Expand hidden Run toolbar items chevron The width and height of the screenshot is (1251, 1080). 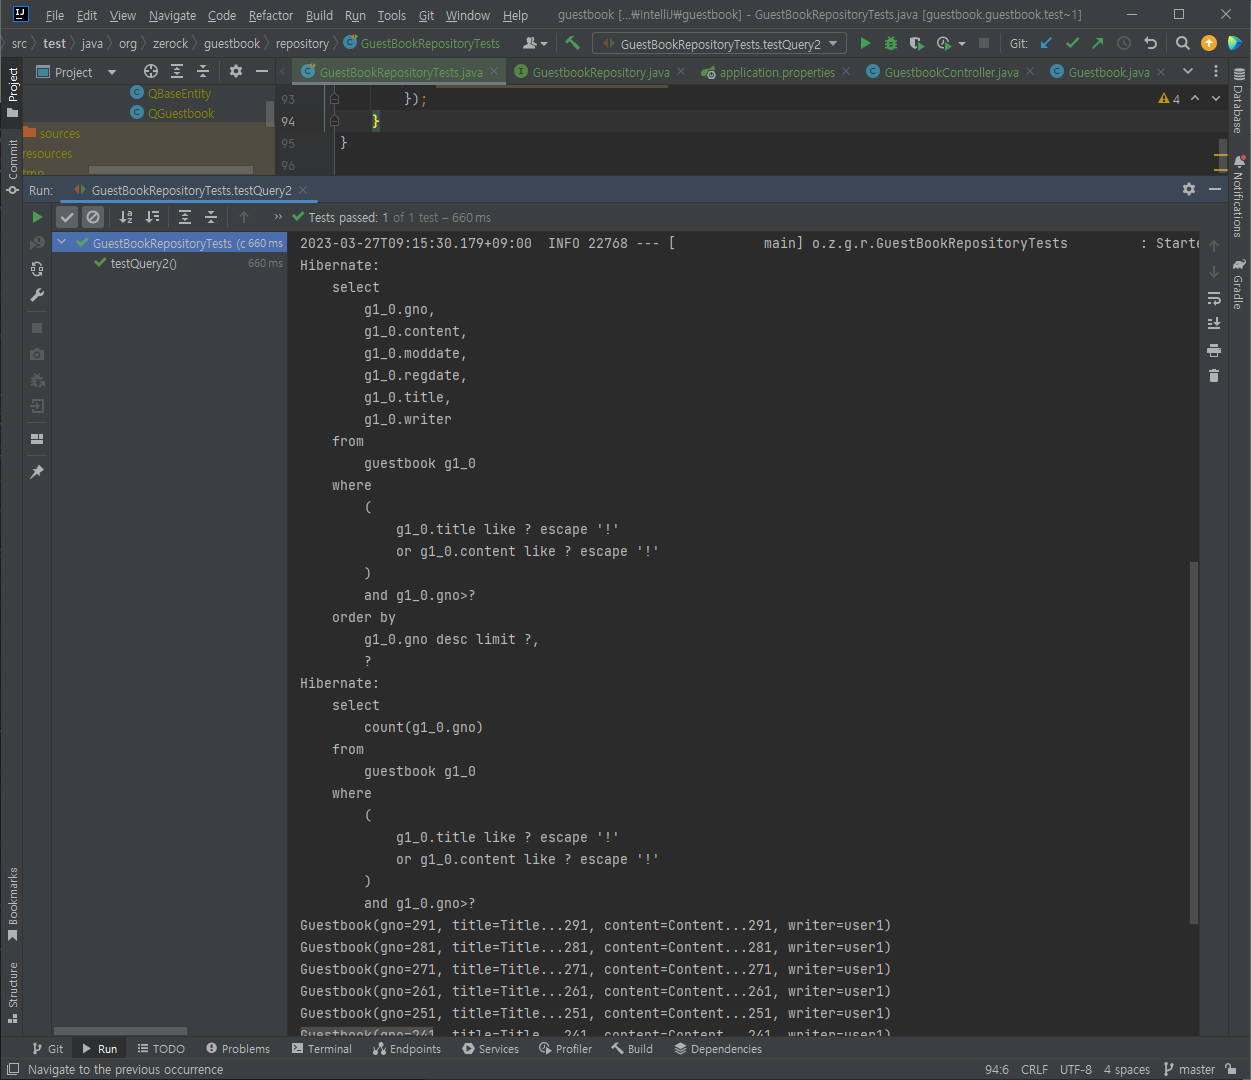tap(278, 217)
